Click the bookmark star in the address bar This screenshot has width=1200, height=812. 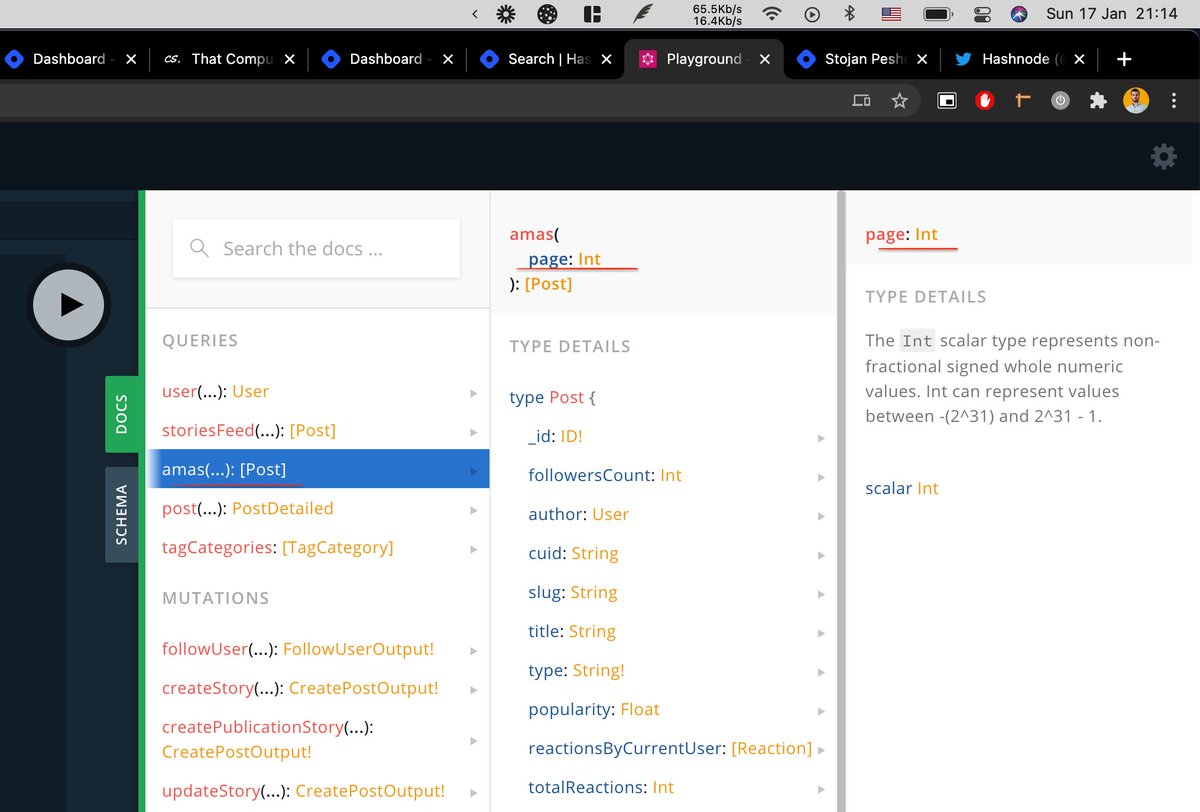[x=899, y=100]
